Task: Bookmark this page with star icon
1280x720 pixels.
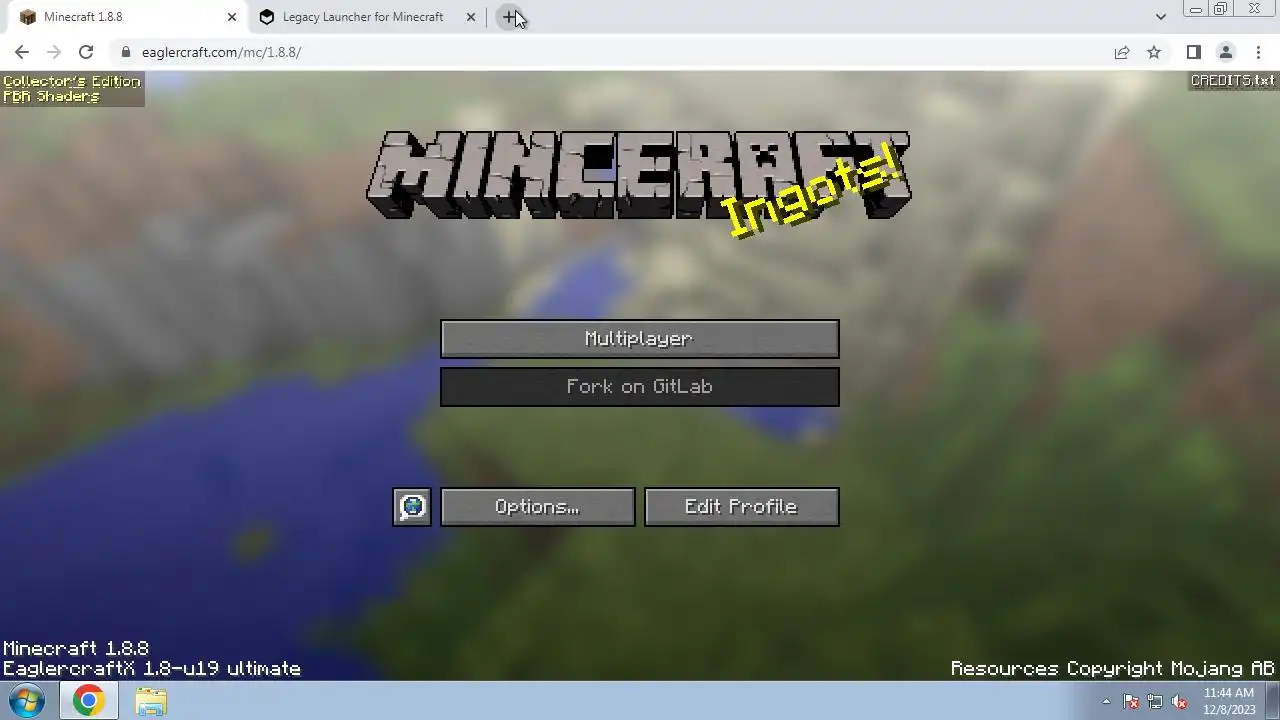Action: click(1154, 52)
